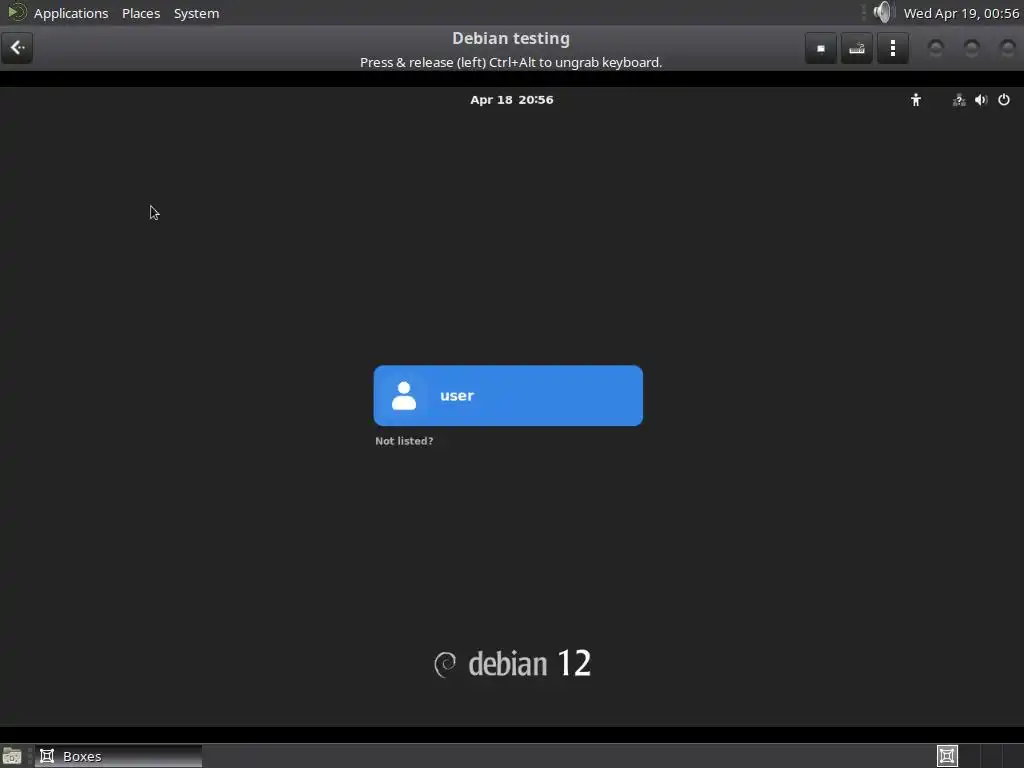Click the show desktop icon in bottom panel
Image resolution: width=1024 pixels, height=768 pixels.
pos(12,756)
